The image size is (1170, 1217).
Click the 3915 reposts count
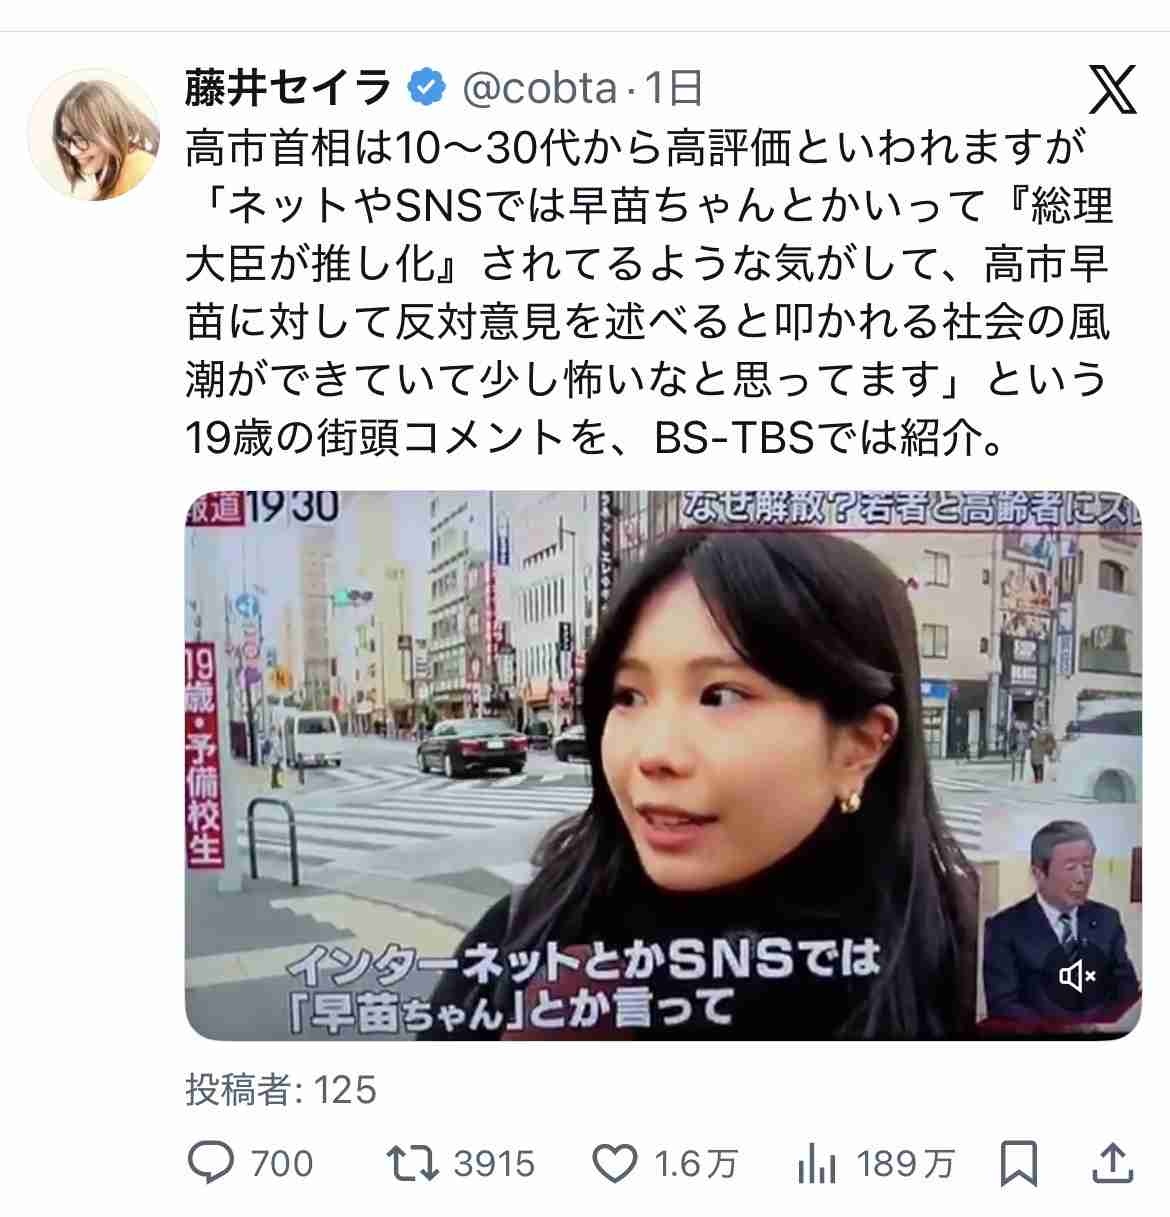(x=494, y=1164)
